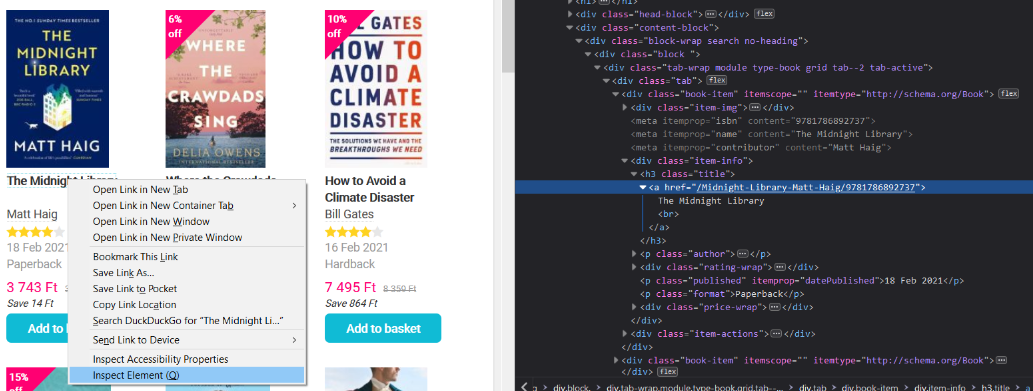Expand the price-wrap div node
Image resolution: width=1033 pixels, height=391 pixels.
(634, 307)
